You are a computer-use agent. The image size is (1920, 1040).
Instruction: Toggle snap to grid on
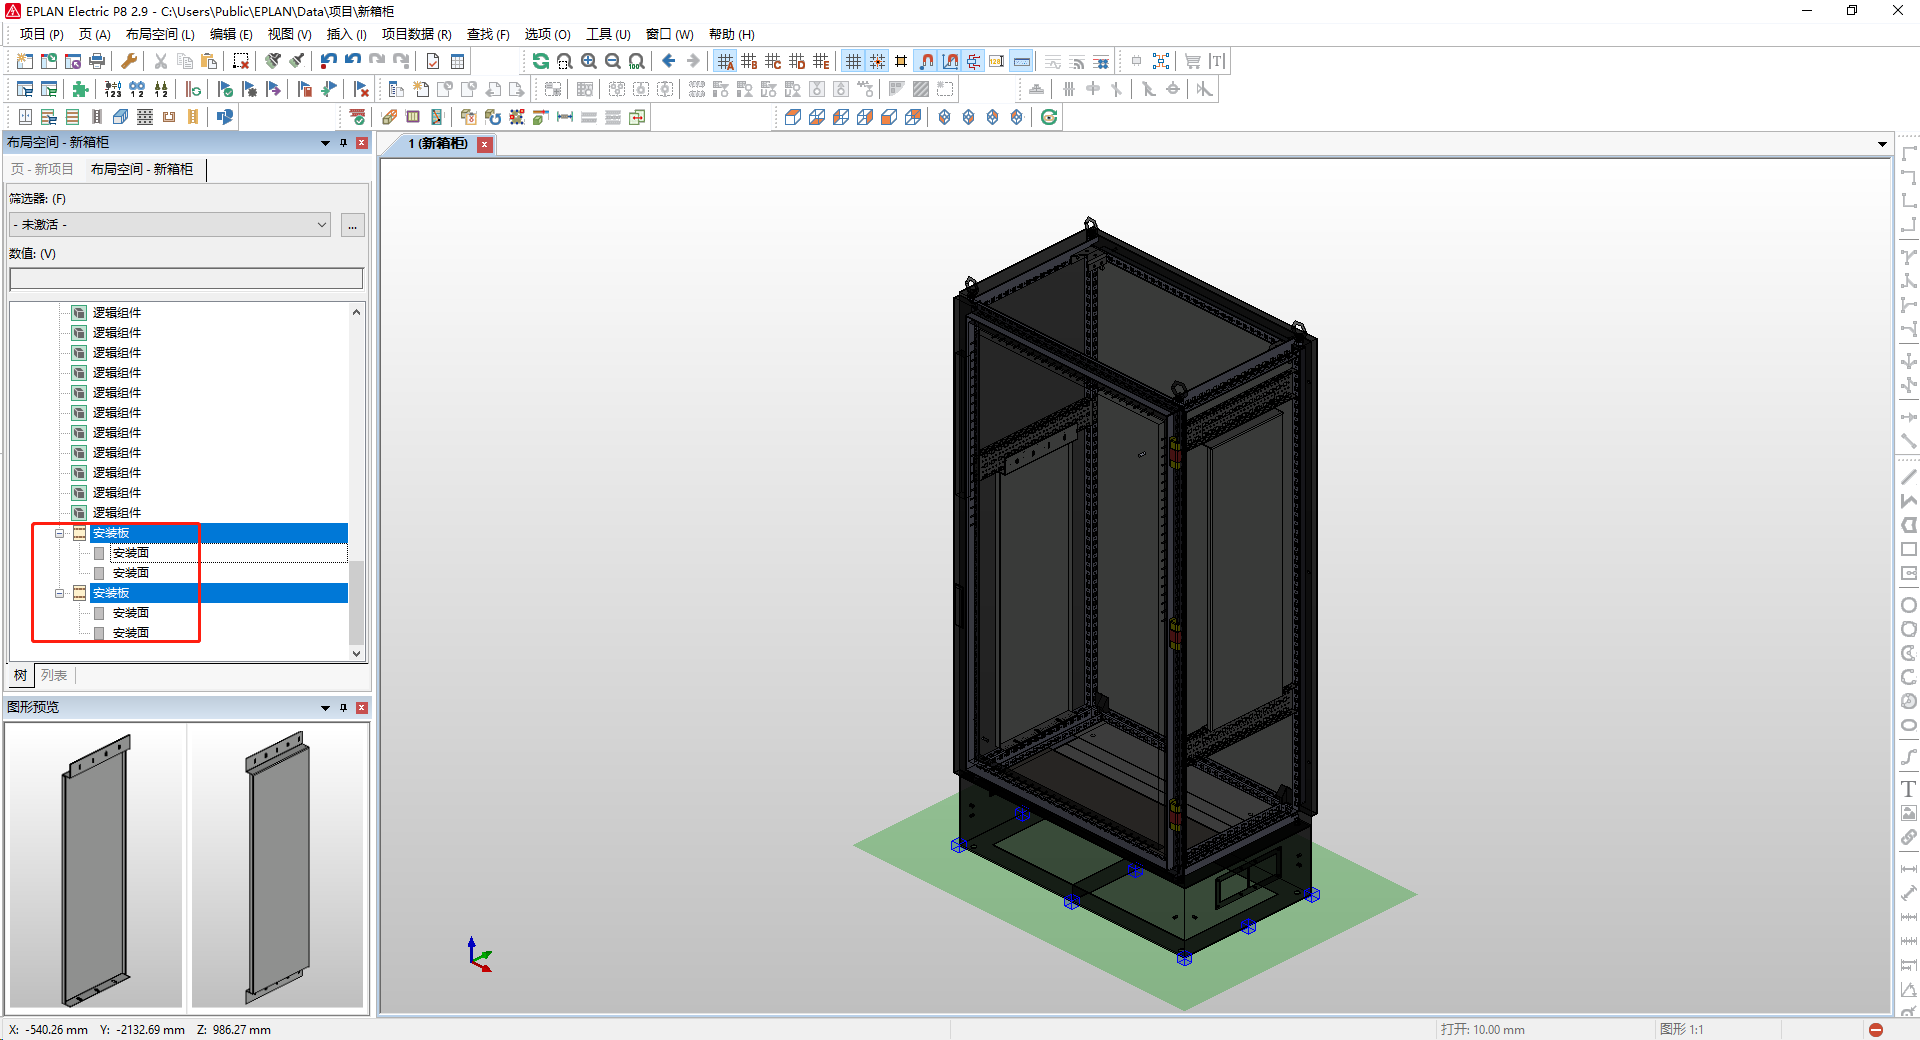(877, 60)
